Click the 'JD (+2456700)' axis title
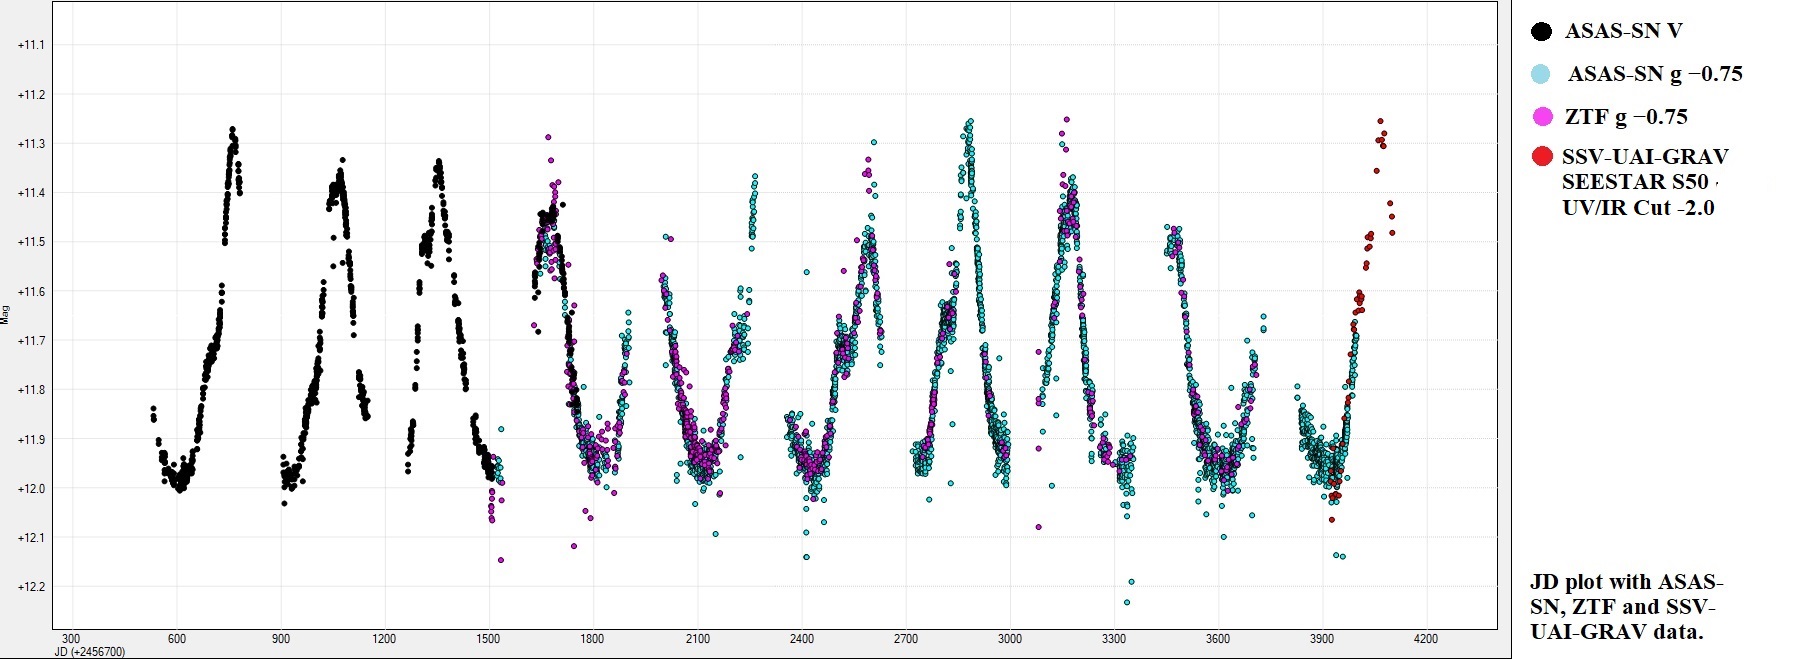 click(90, 652)
